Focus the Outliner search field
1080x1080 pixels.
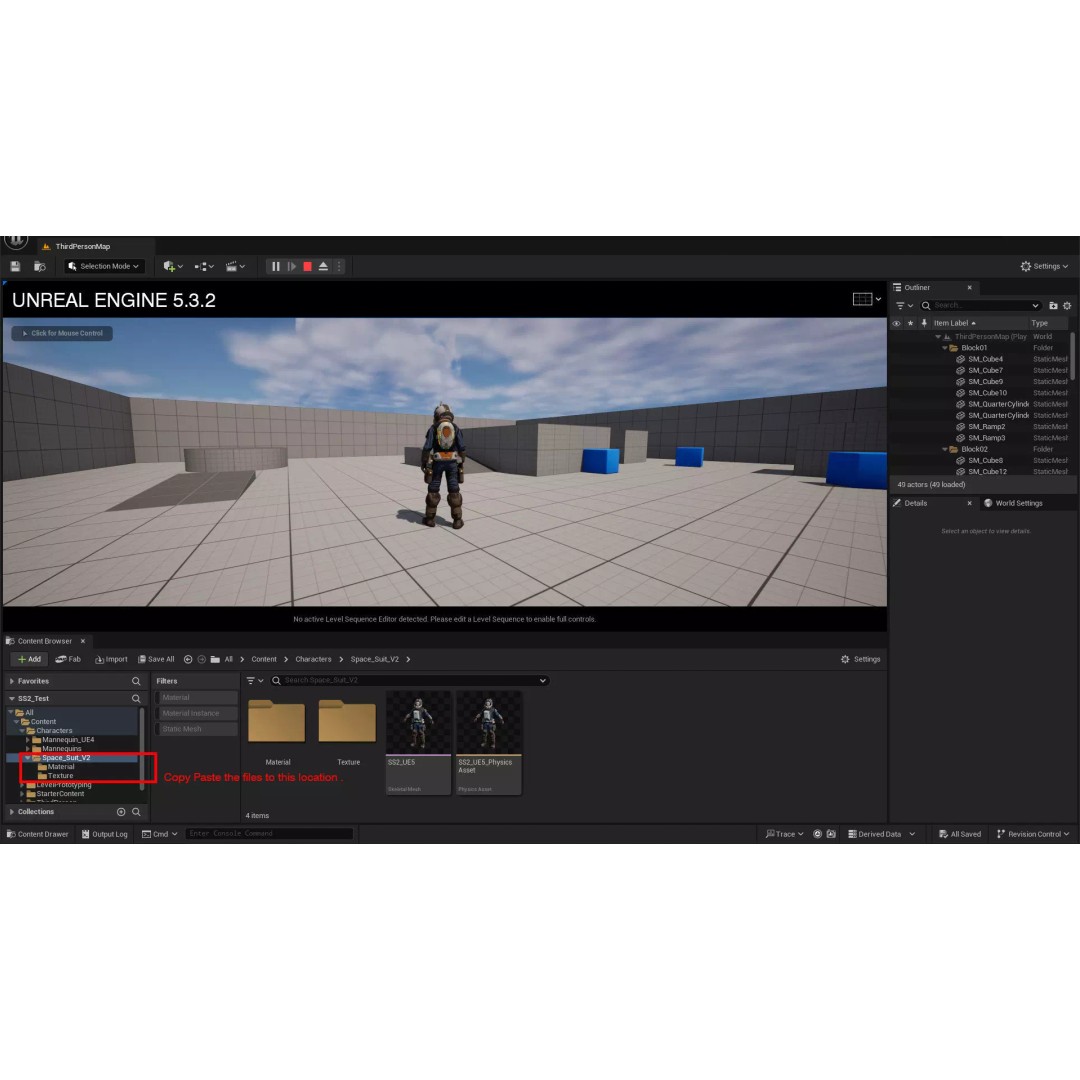tap(980, 305)
